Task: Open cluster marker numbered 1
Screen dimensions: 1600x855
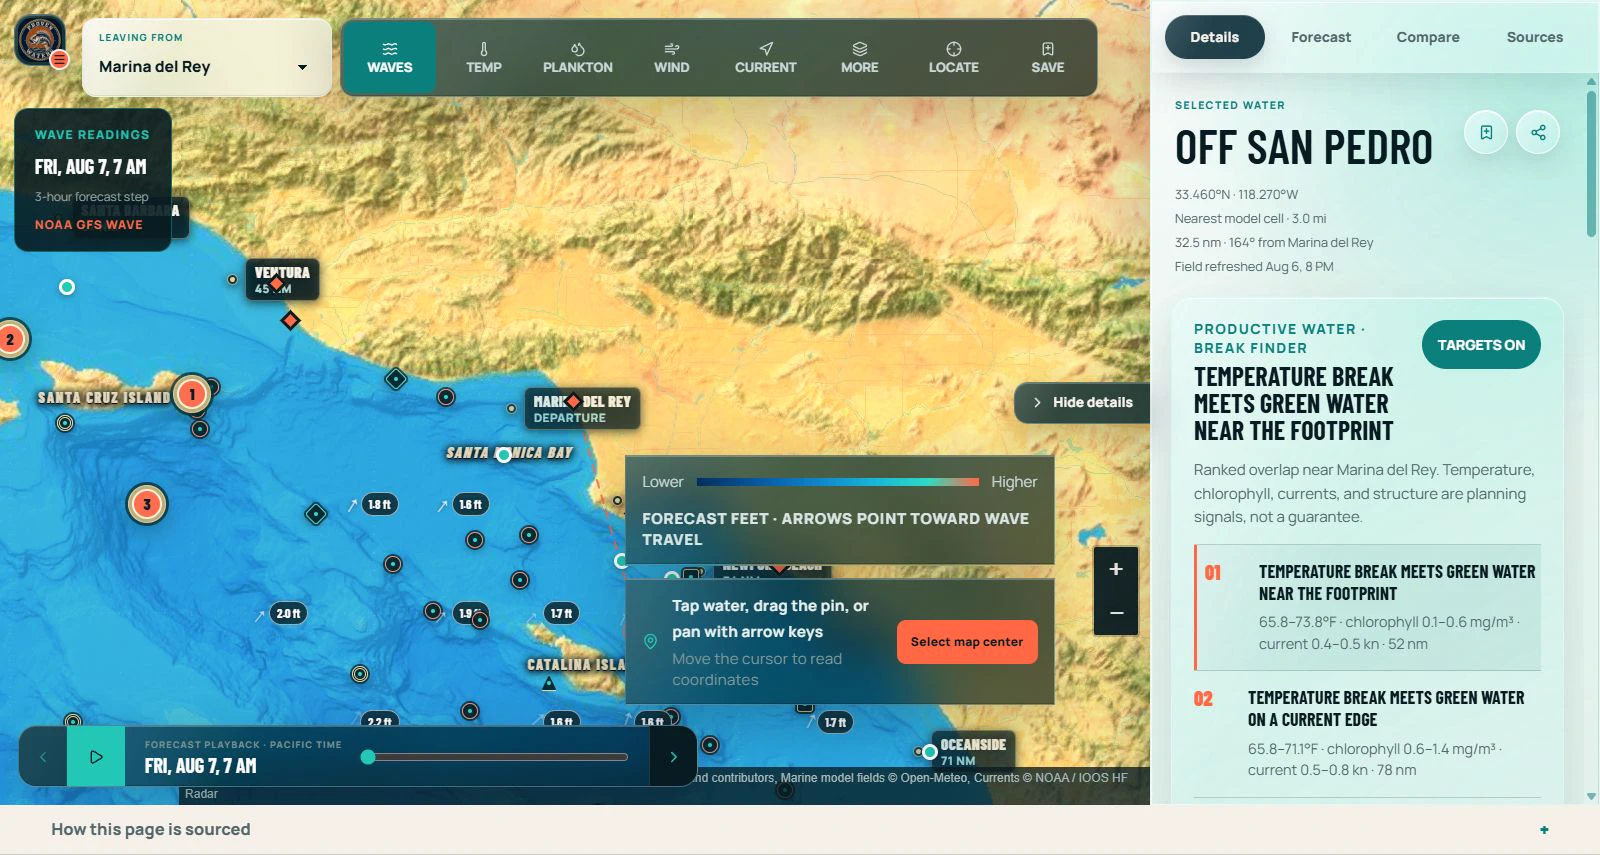Action: 192,394
